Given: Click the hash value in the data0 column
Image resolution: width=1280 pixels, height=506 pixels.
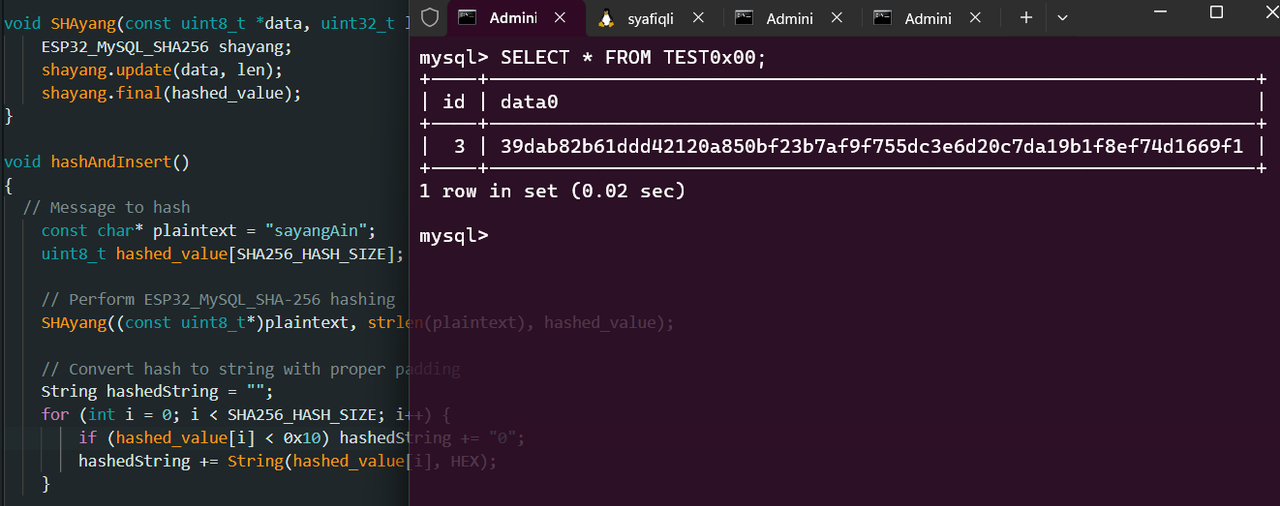Looking at the screenshot, I should 872,146.
